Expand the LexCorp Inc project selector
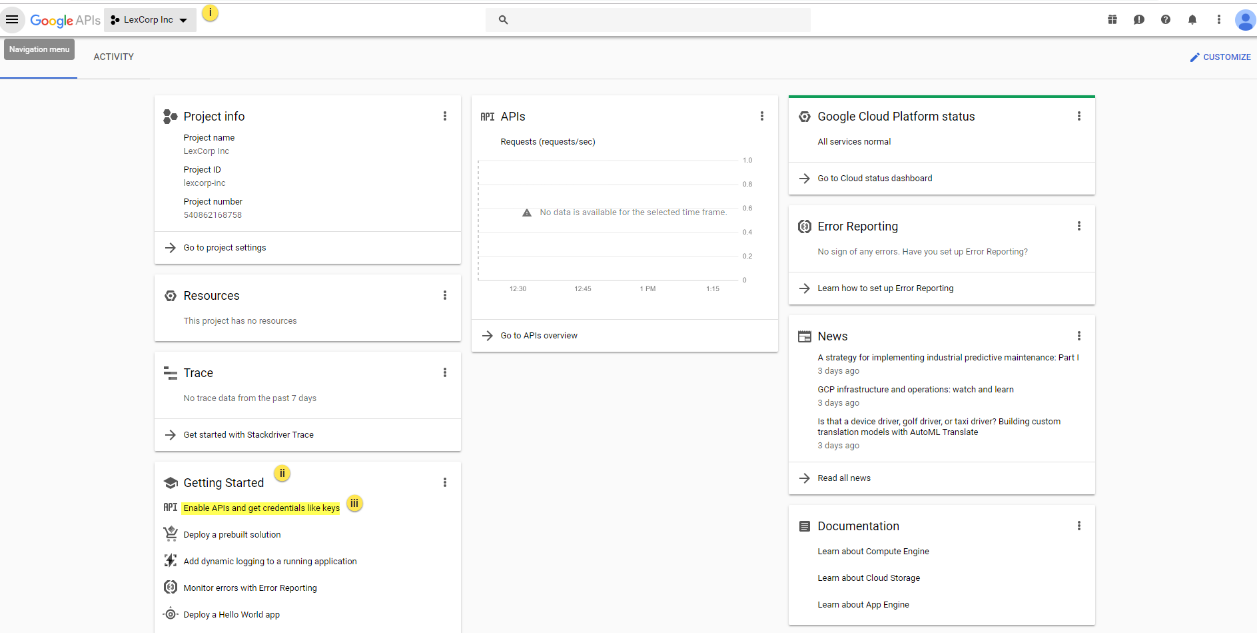Image resolution: width=1257 pixels, height=633 pixels. (x=150, y=20)
